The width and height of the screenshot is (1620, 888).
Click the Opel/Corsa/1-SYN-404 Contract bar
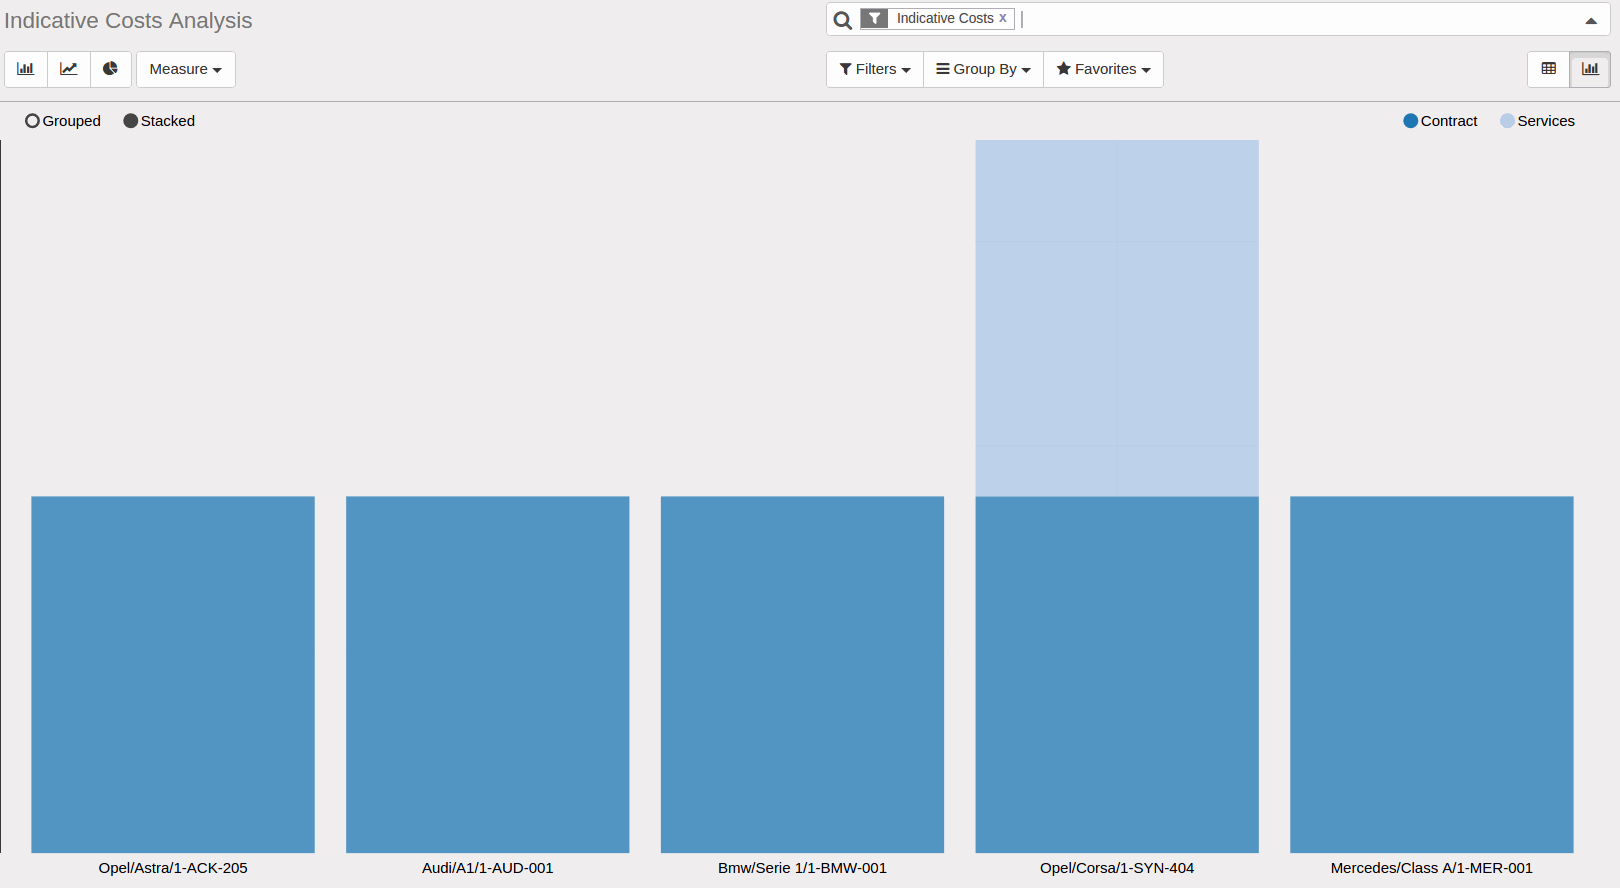(x=1117, y=675)
